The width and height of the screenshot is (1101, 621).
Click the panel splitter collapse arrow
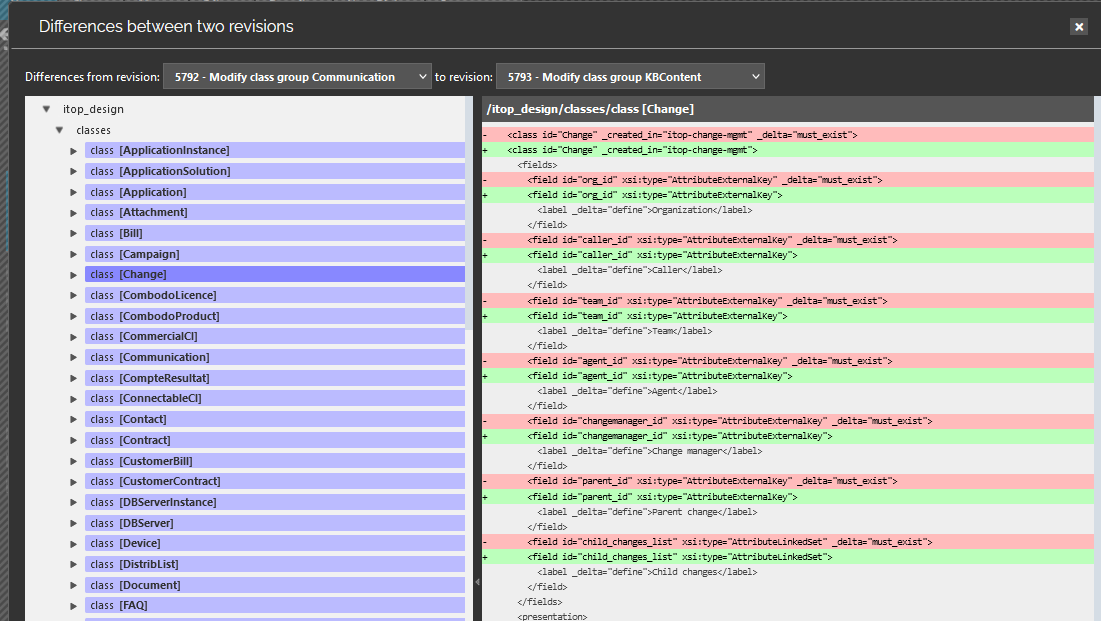[477, 581]
